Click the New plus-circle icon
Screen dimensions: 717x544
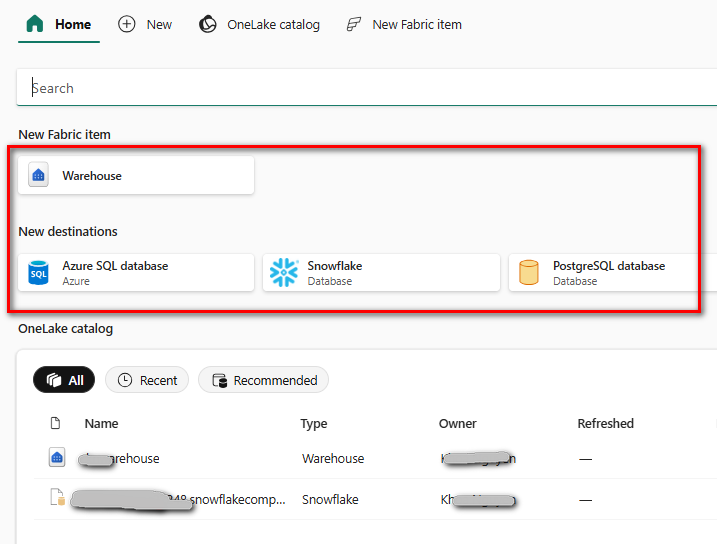(x=127, y=24)
